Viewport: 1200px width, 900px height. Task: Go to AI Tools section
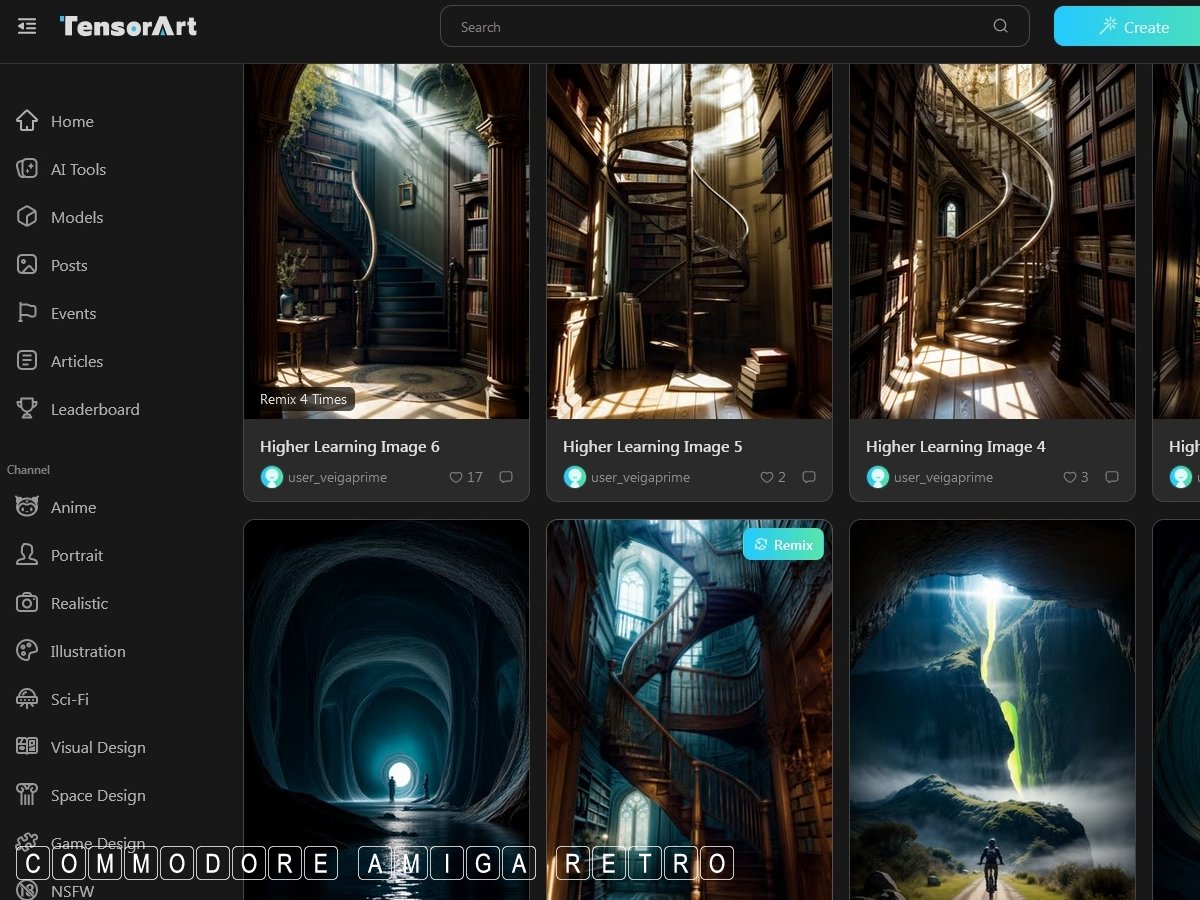click(x=78, y=170)
